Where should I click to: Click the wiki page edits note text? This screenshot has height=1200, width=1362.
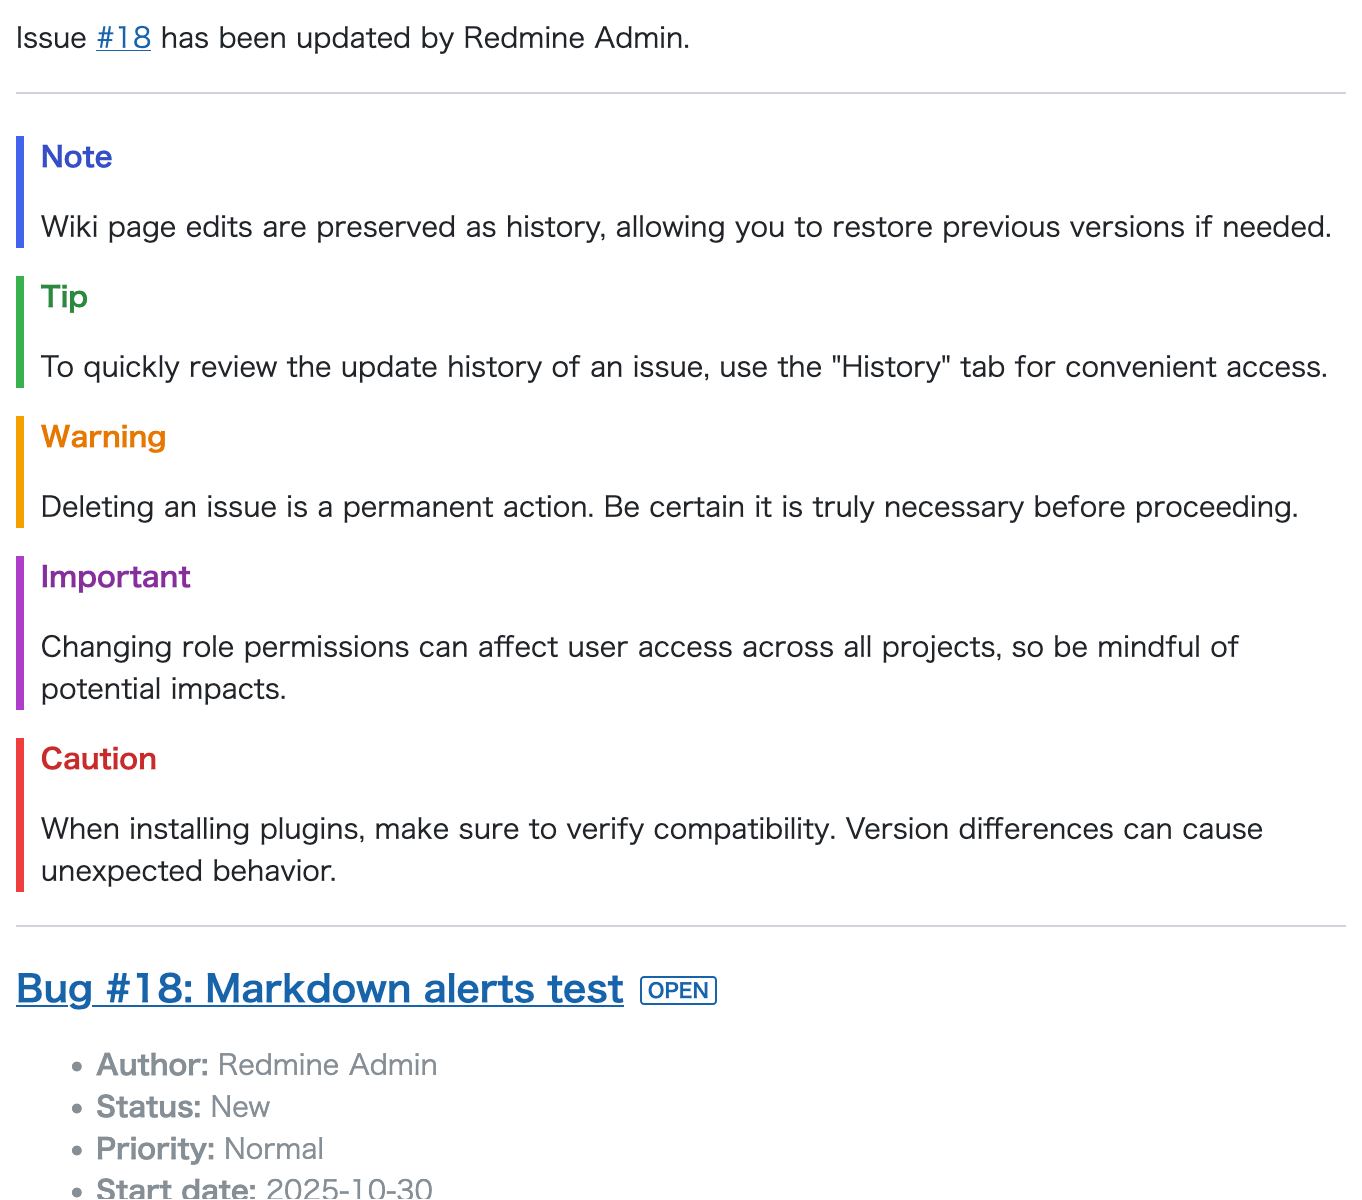(x=685, y=227)
